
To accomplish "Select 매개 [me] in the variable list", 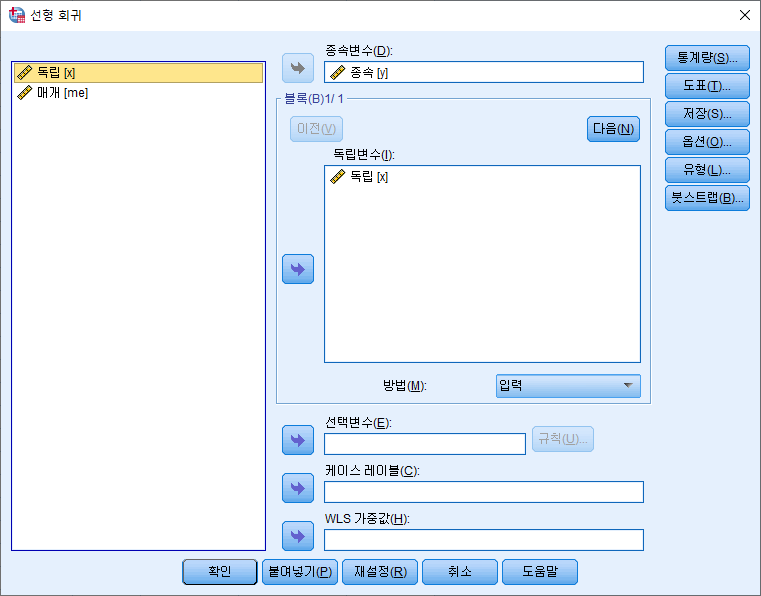I will (138, 93).
